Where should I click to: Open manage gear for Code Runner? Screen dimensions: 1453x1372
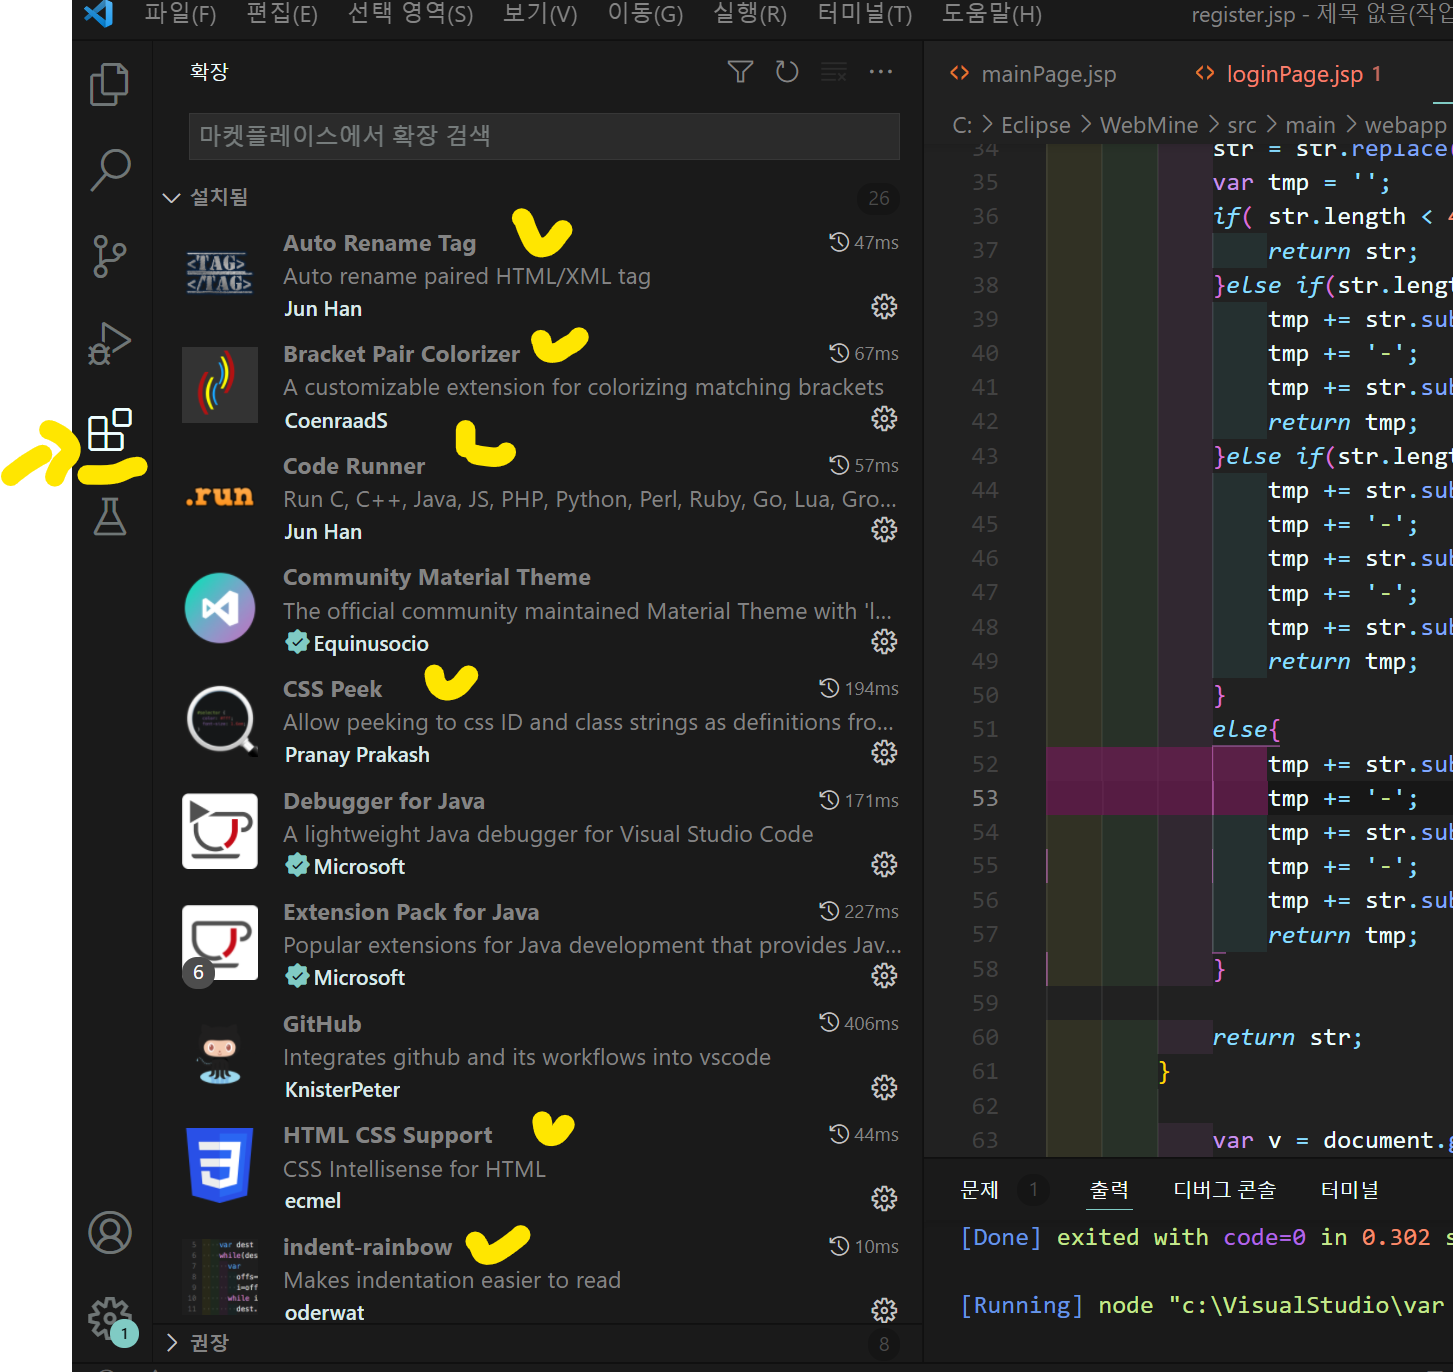884,529
